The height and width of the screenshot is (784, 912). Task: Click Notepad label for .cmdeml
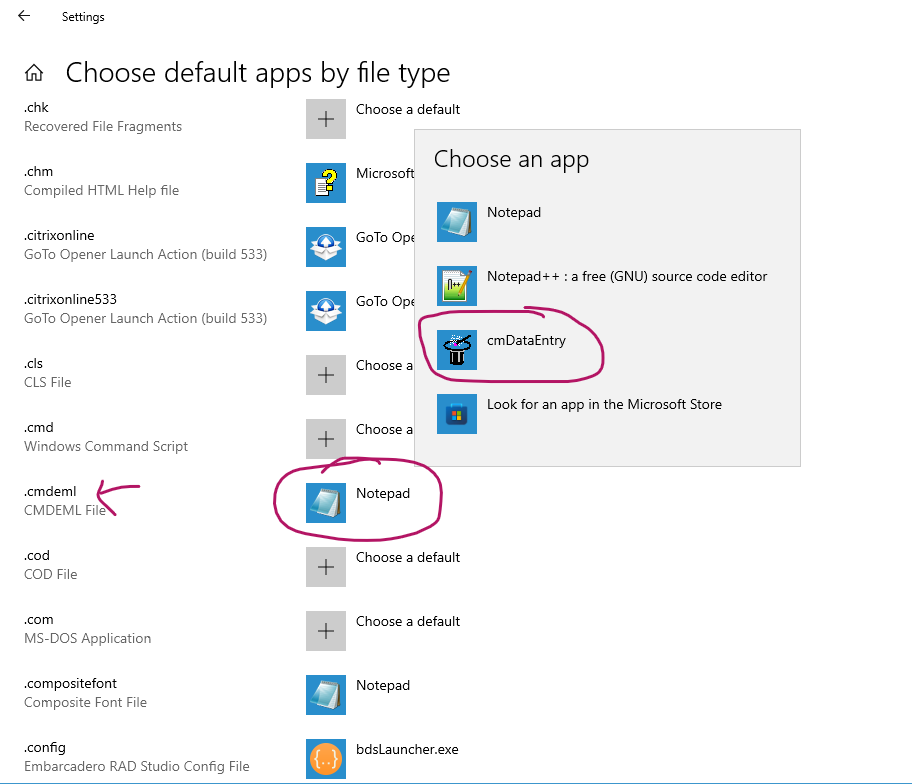(x=383, y=493)
